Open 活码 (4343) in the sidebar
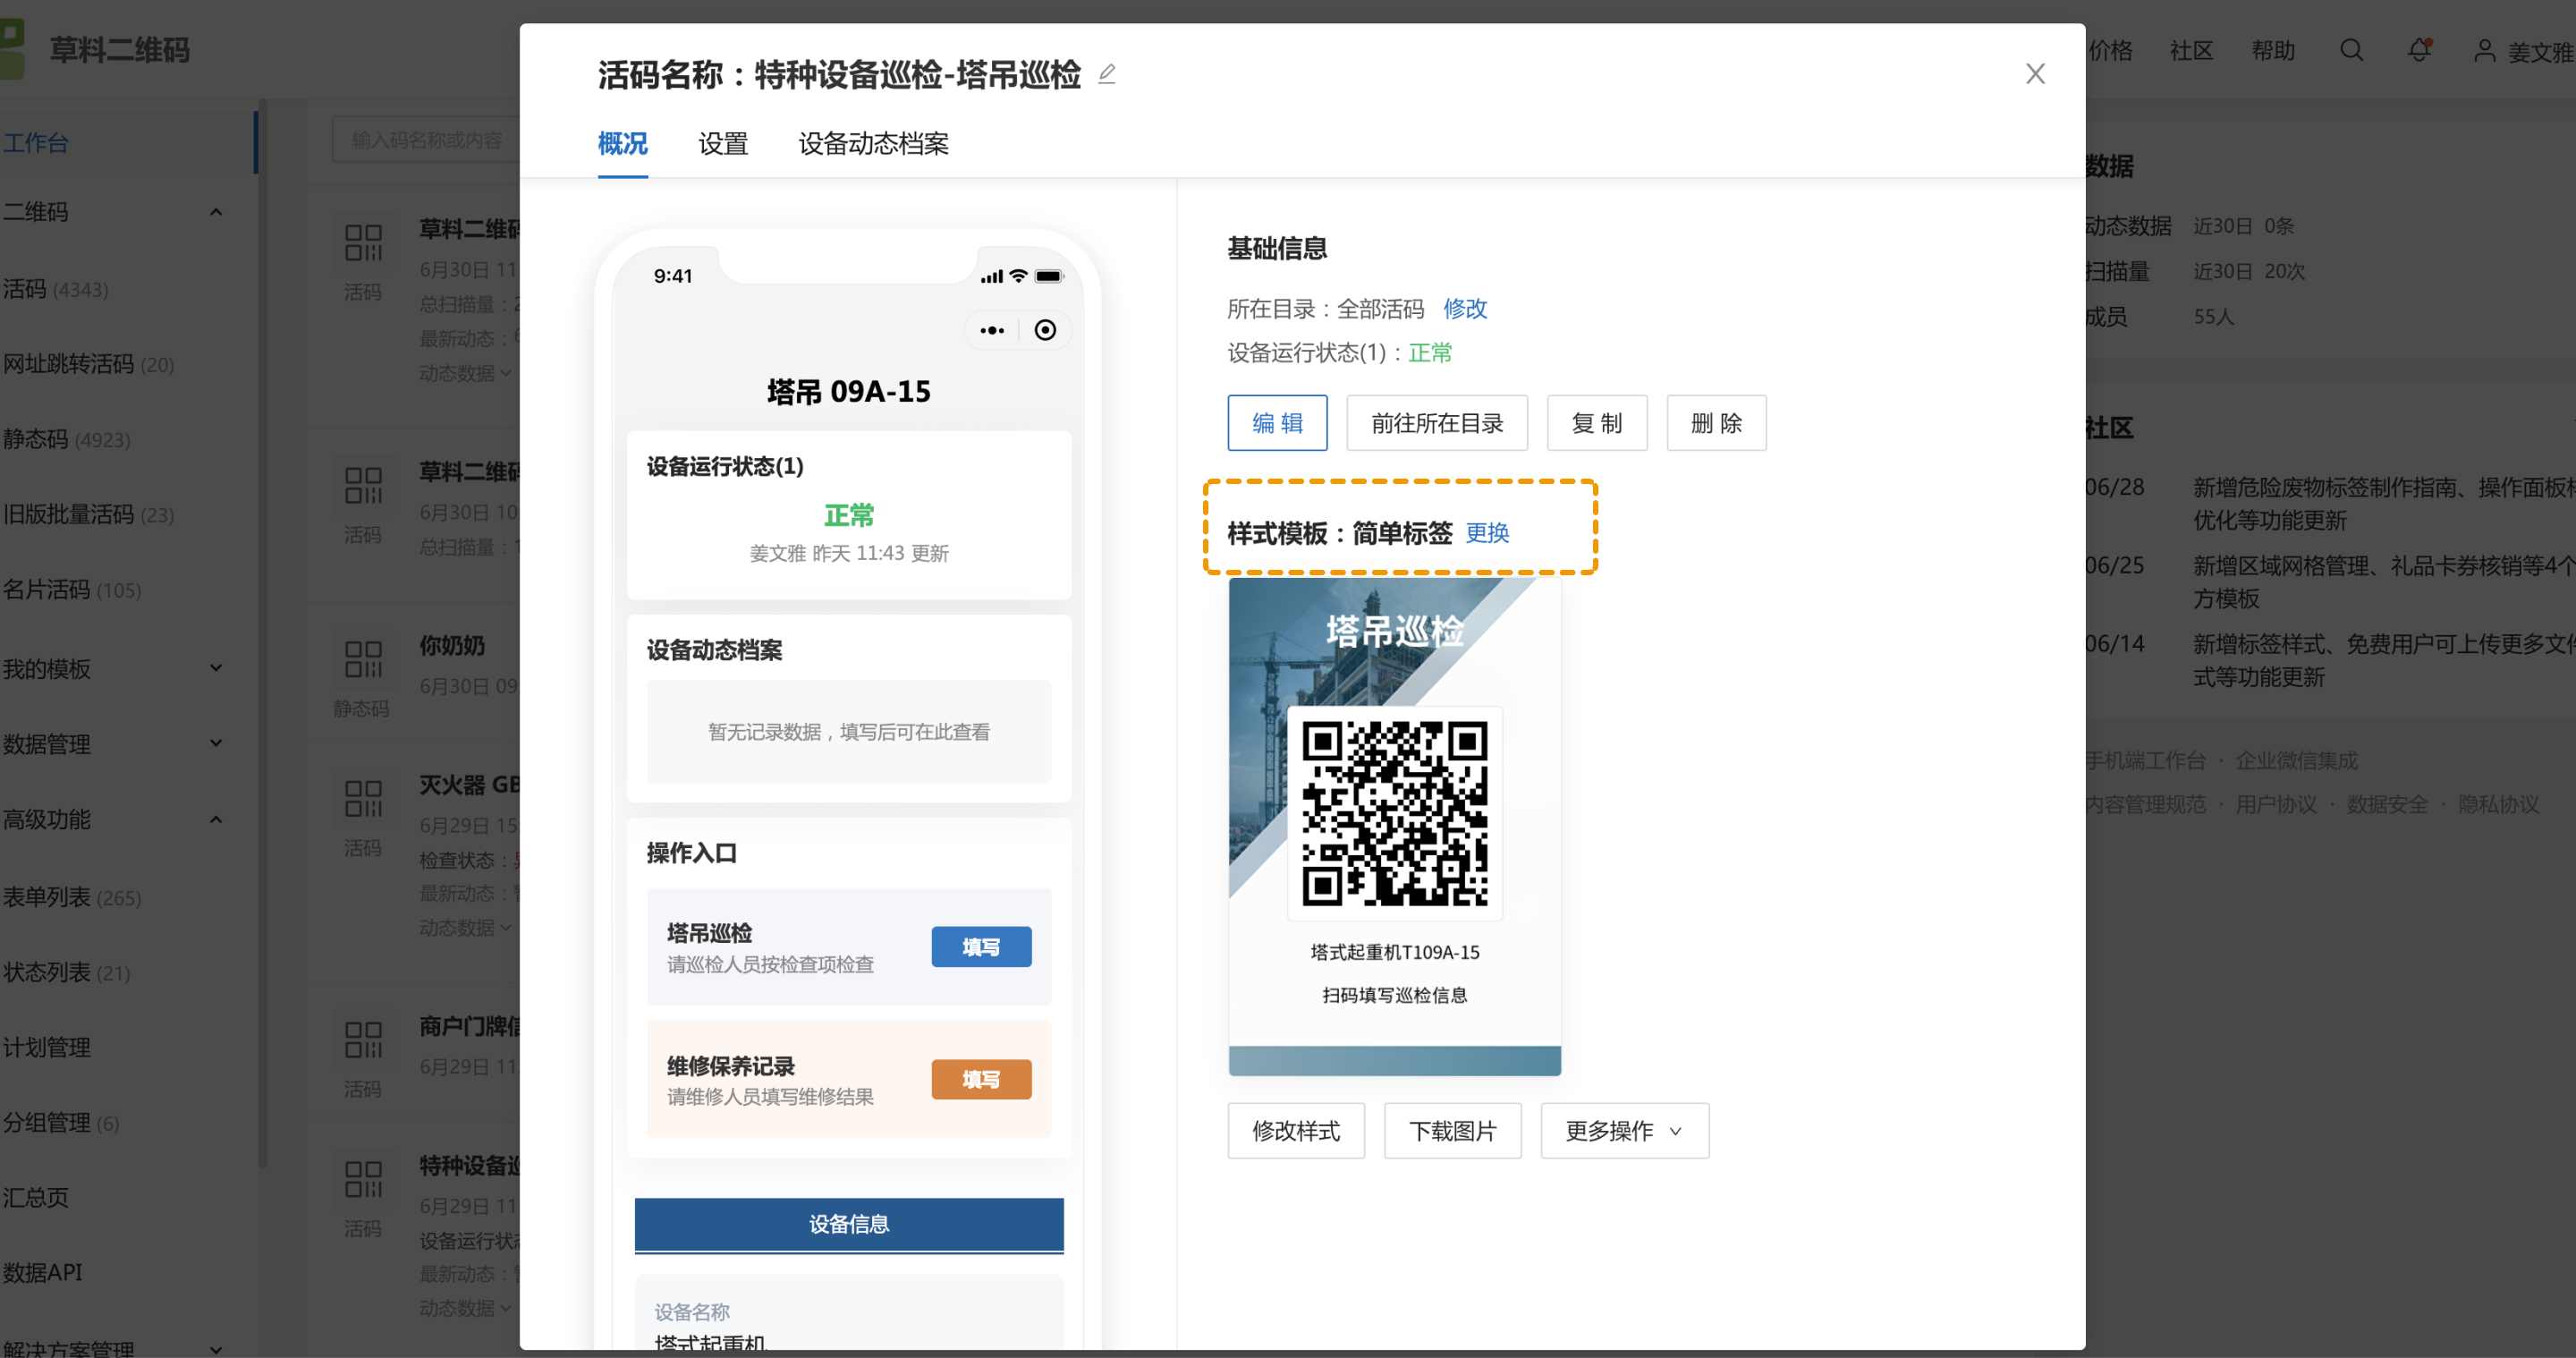This screenshot has width=2576, height=1358. [x=55, y=289]
